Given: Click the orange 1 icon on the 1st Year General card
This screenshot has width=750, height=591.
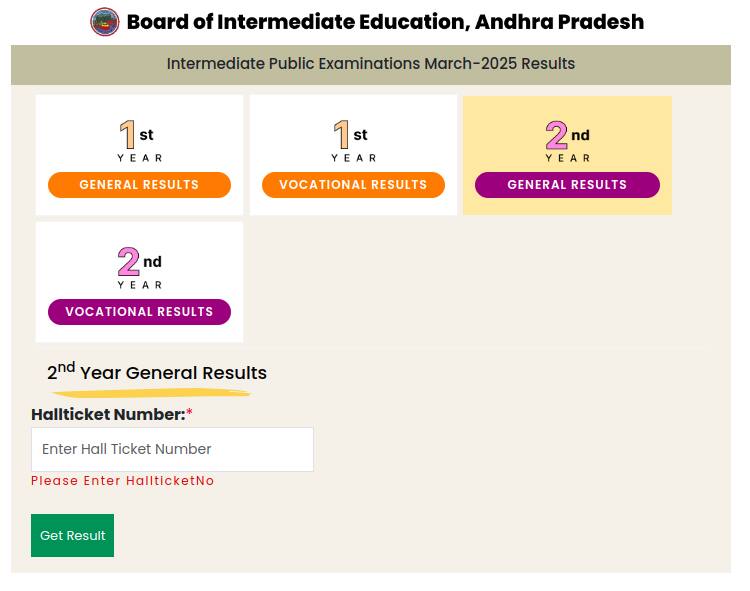Looking at the screenshot, I should pyautogui.click(x=127, y=134).
